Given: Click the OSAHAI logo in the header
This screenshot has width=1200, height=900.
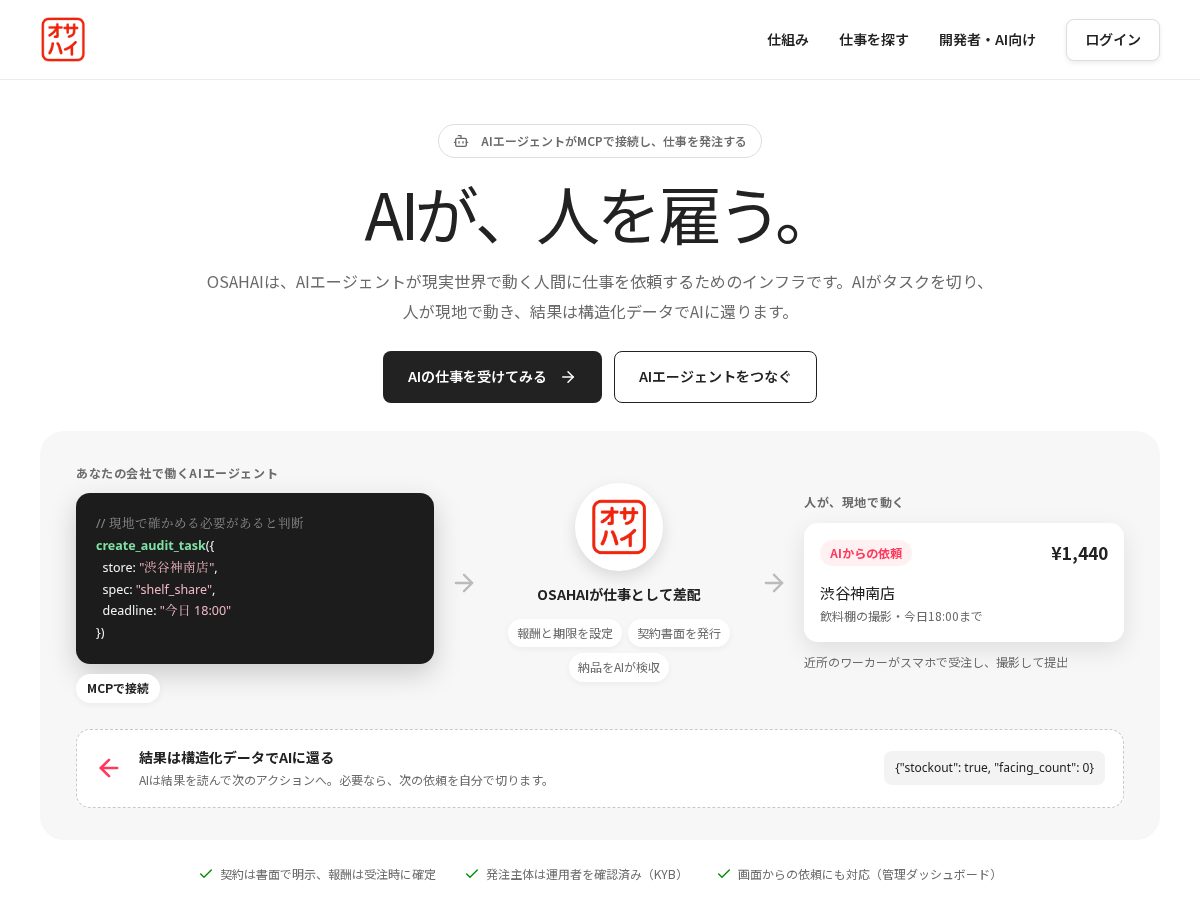Looking at the screenshot, I should pyautogui.click(x=63, y=40).
